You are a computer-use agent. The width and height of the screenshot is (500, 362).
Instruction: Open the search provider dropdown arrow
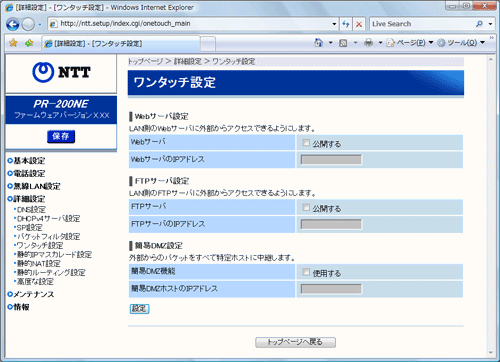point(490,24)
